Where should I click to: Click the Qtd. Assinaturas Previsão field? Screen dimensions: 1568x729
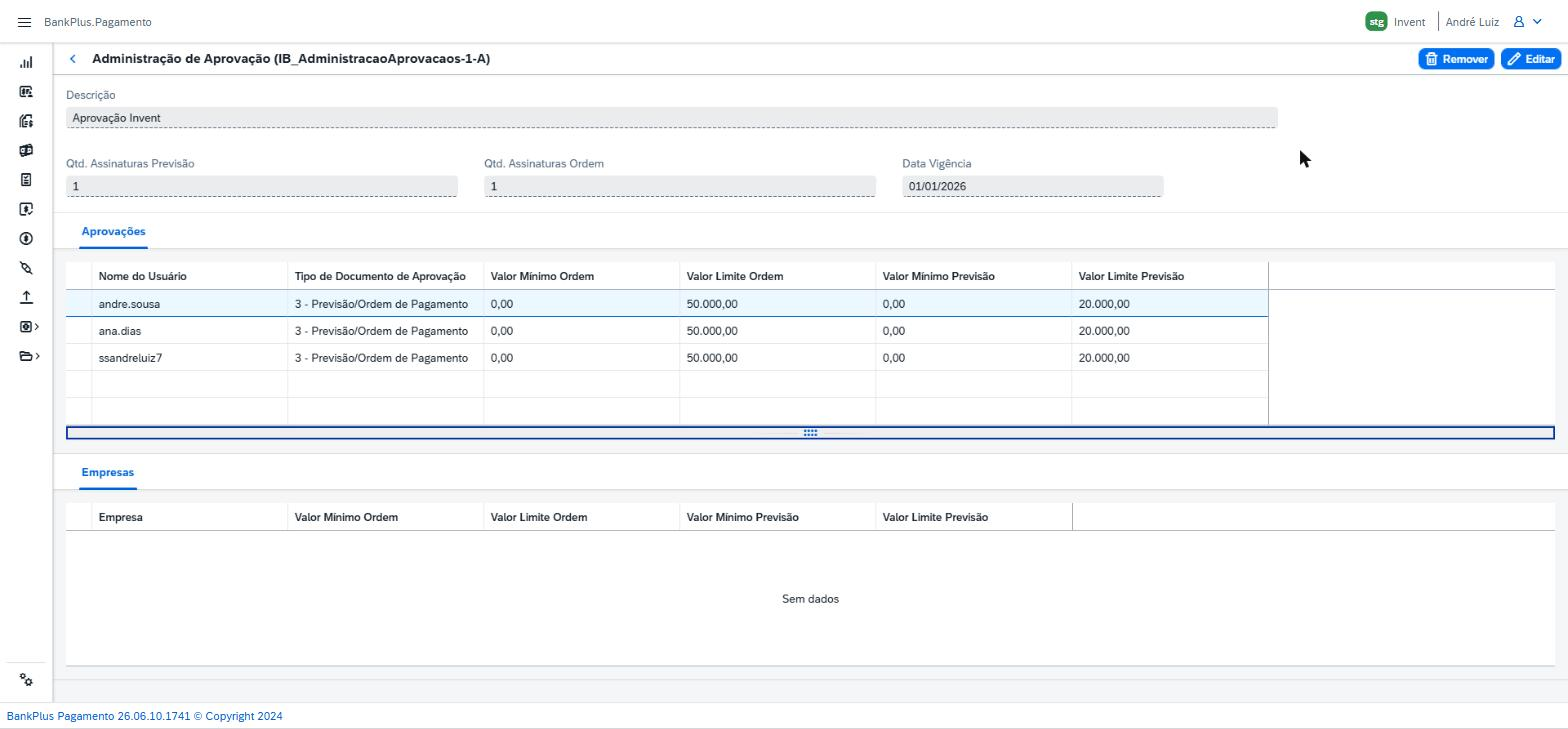click(262, 186)
